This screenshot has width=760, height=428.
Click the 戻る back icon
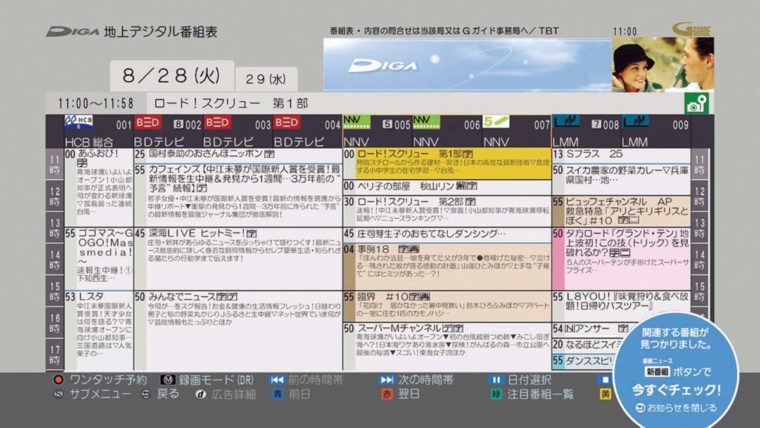[146, 395]
